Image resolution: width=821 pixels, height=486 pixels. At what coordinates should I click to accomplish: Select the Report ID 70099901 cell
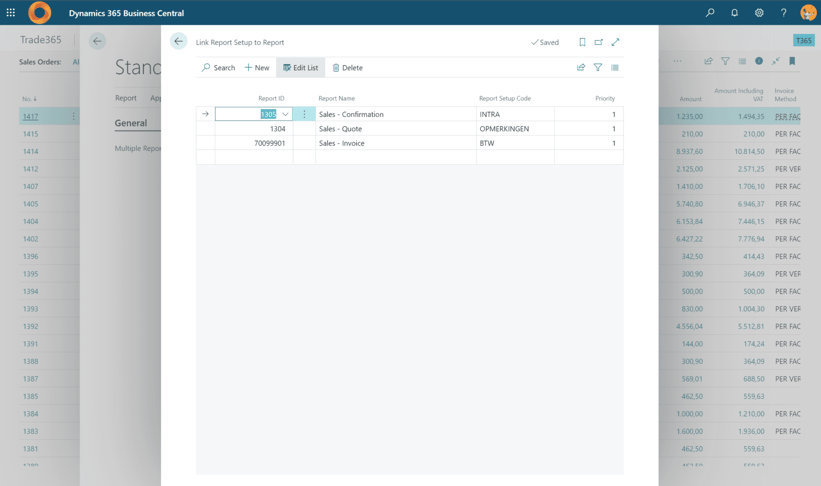pos(254,143)
